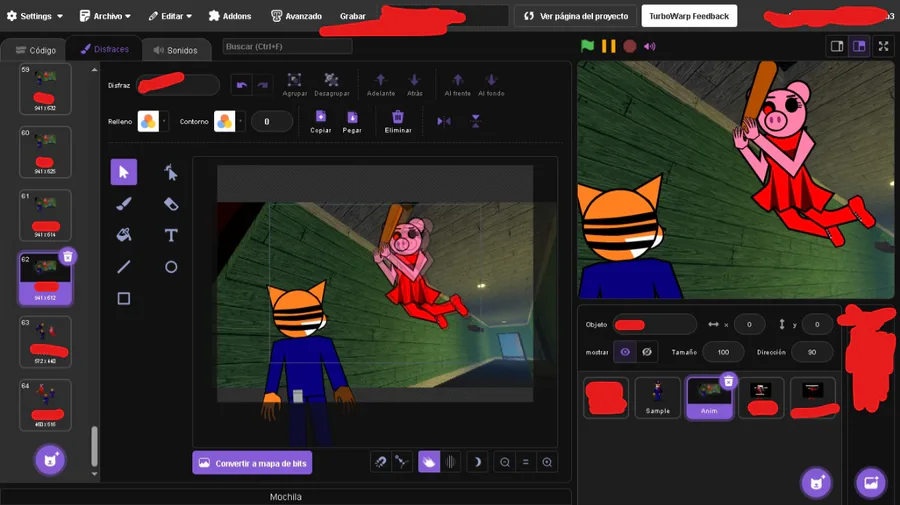Click the green flag to run
Viewport: 900px width, 505px height.
click(x=587, y=46)
